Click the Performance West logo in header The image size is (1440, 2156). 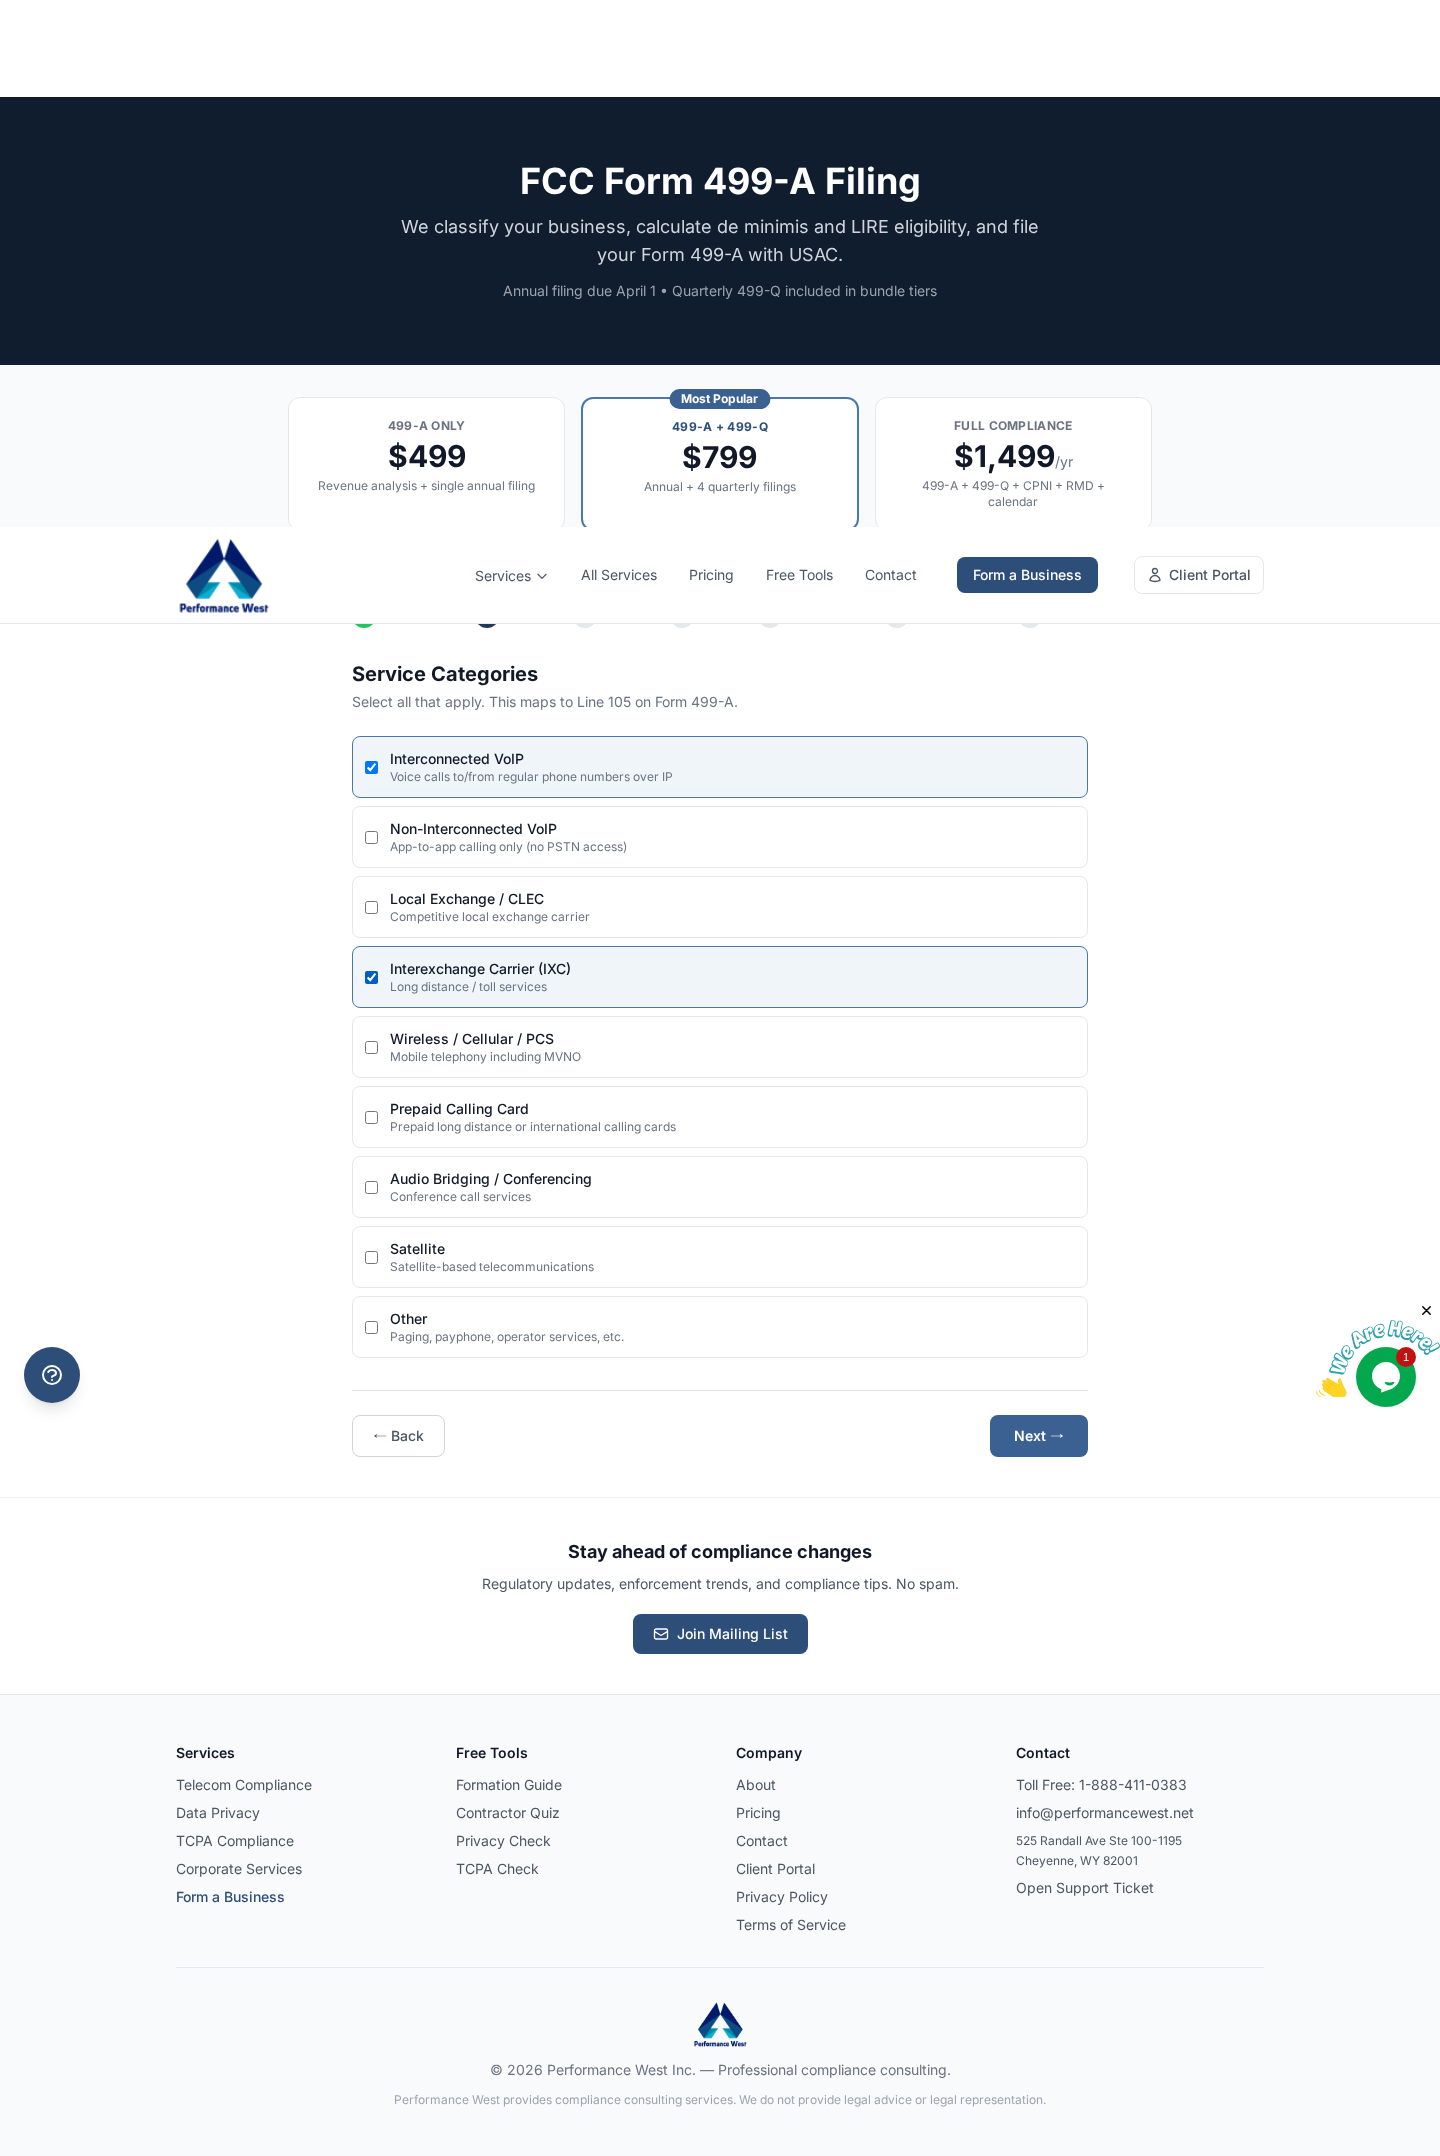(x=224, y=576)
